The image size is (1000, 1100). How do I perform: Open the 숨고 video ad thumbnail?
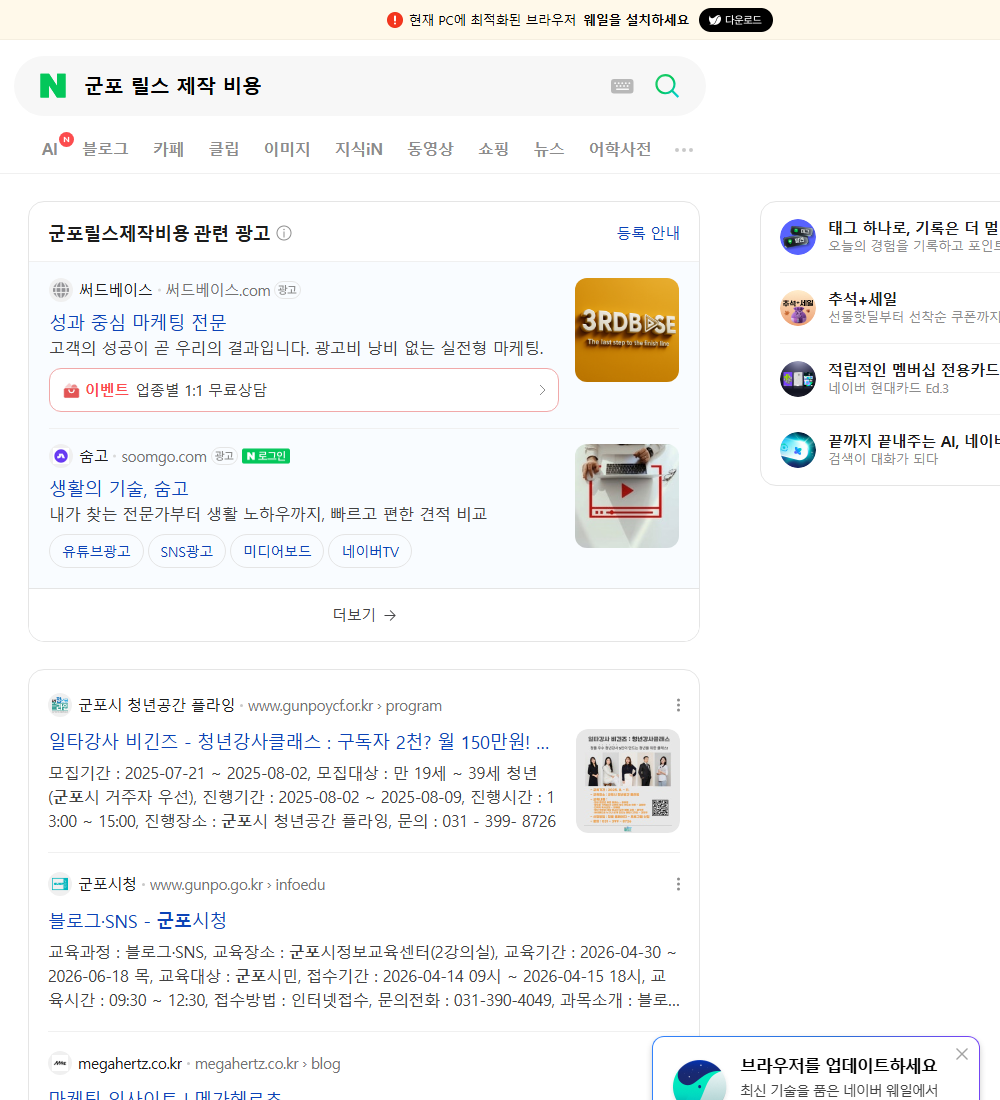tap(627, 496)
